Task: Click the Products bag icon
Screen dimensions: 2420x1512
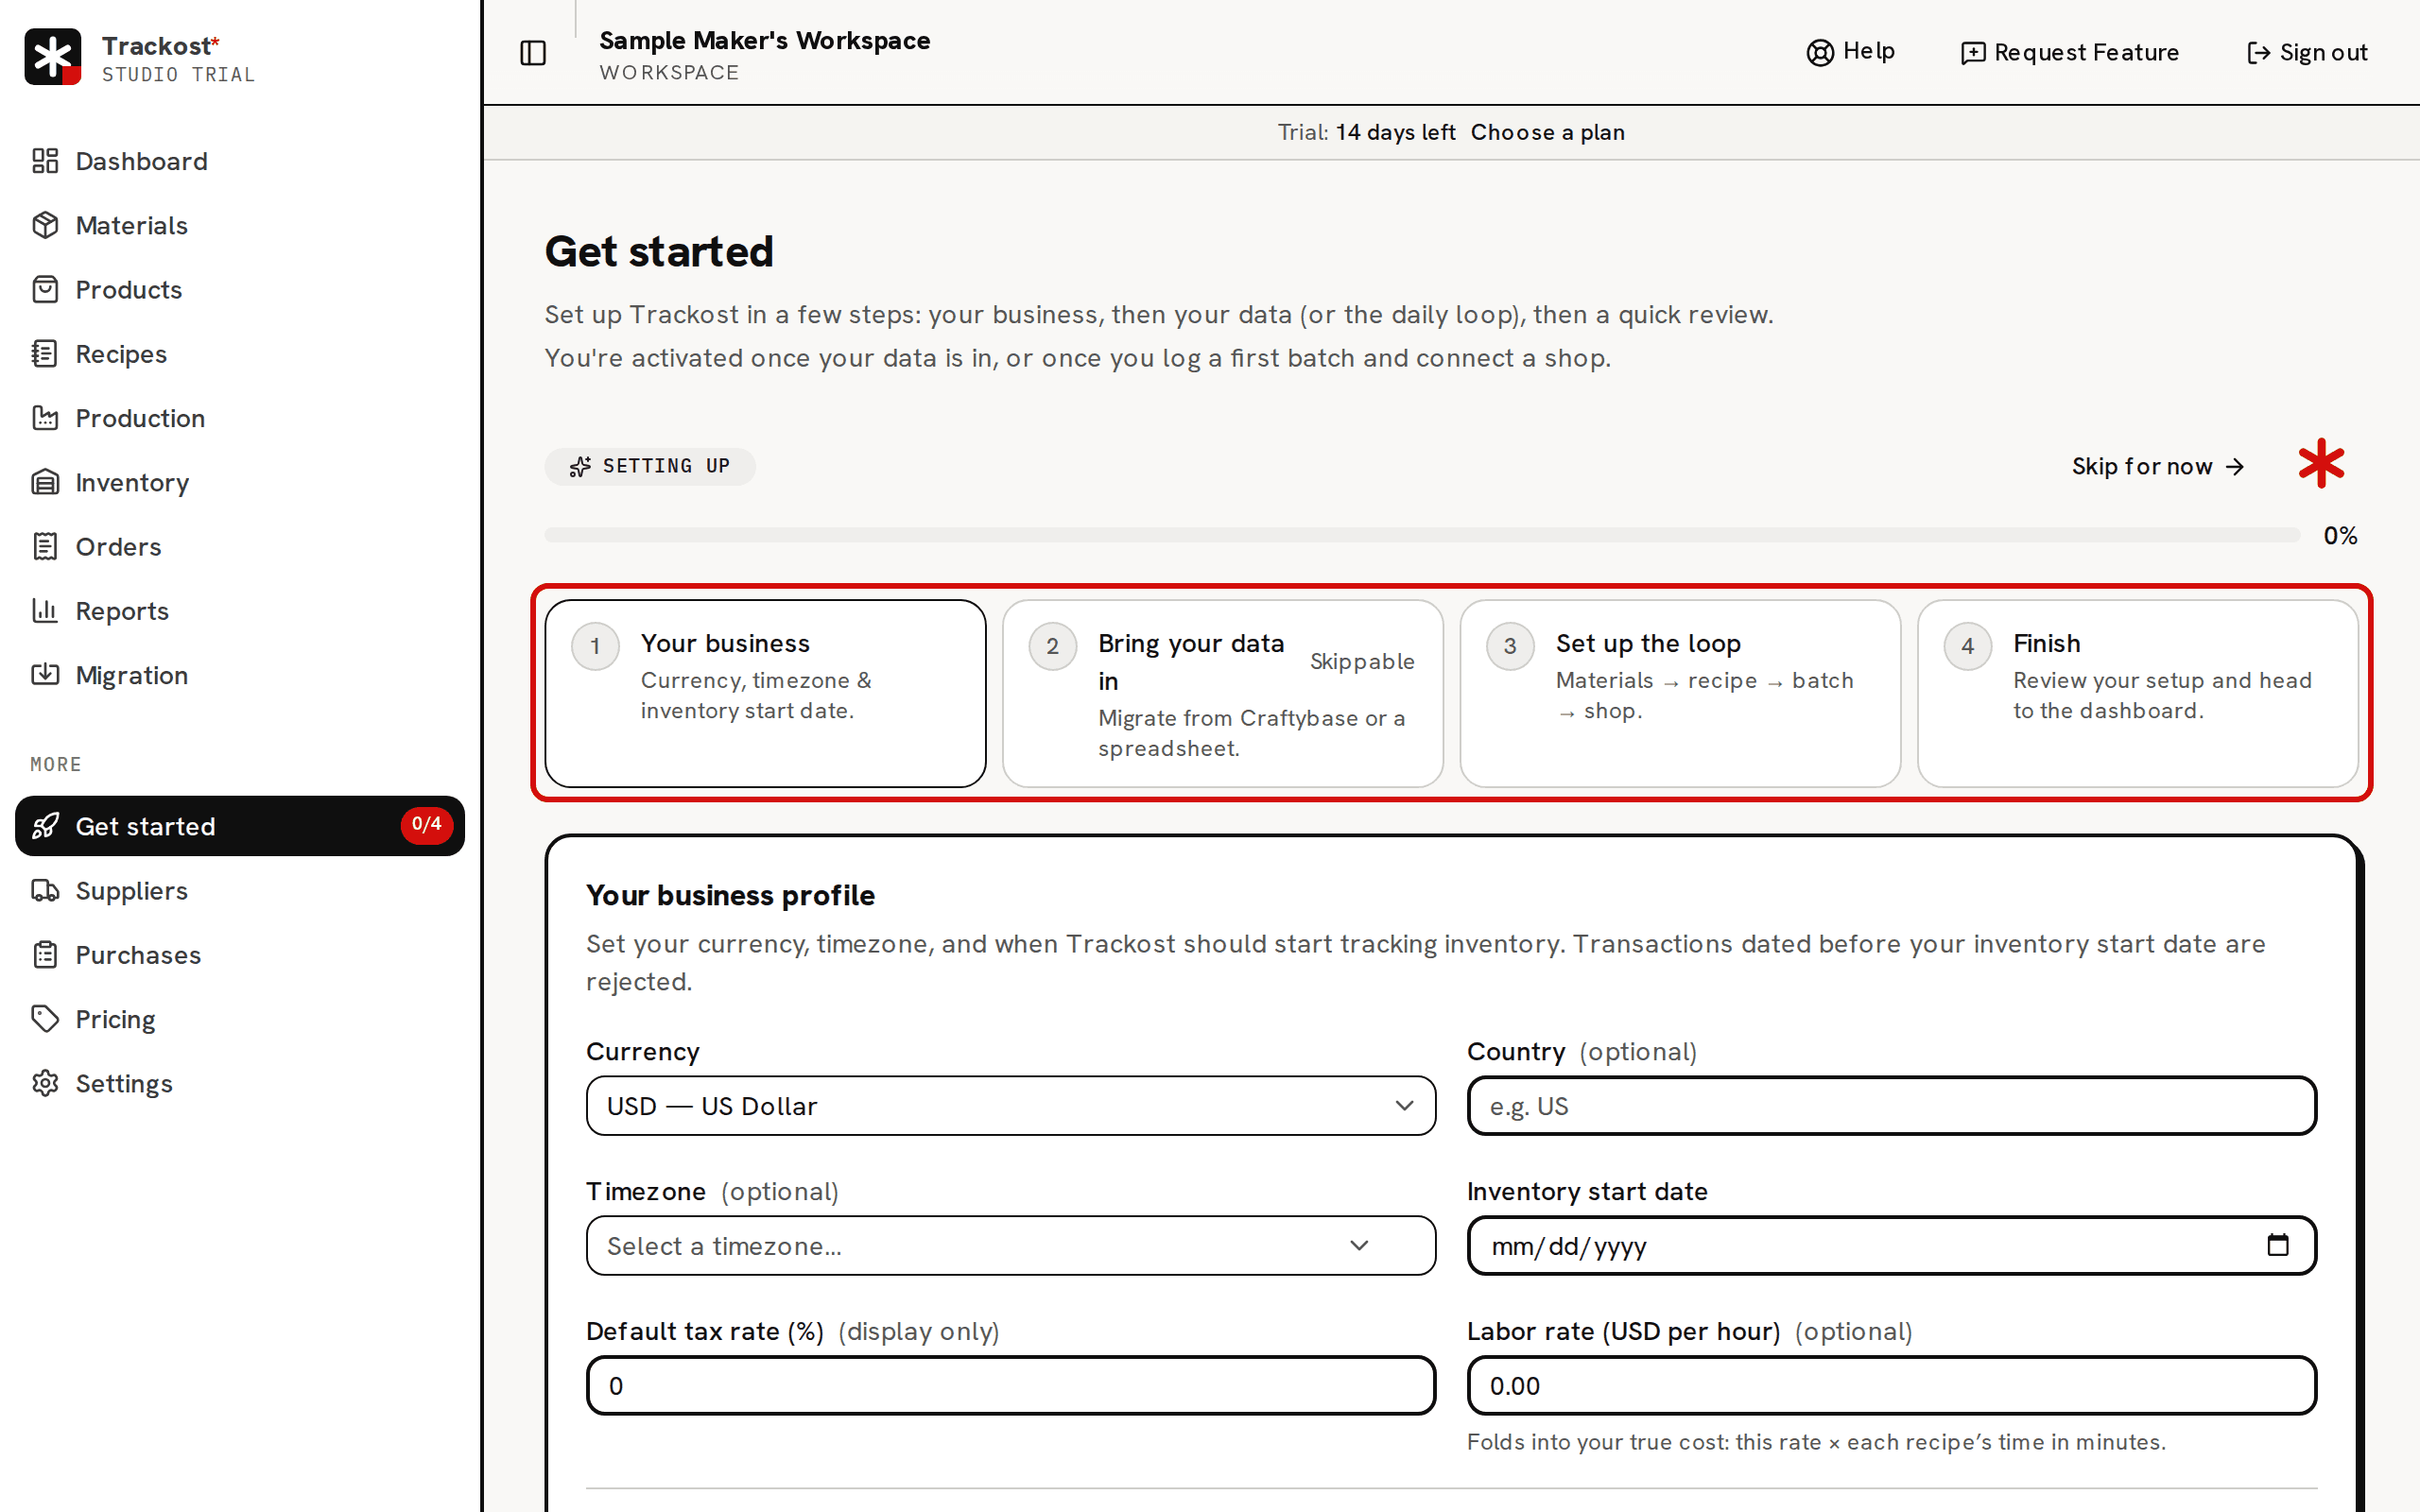Action: point(45,289)
